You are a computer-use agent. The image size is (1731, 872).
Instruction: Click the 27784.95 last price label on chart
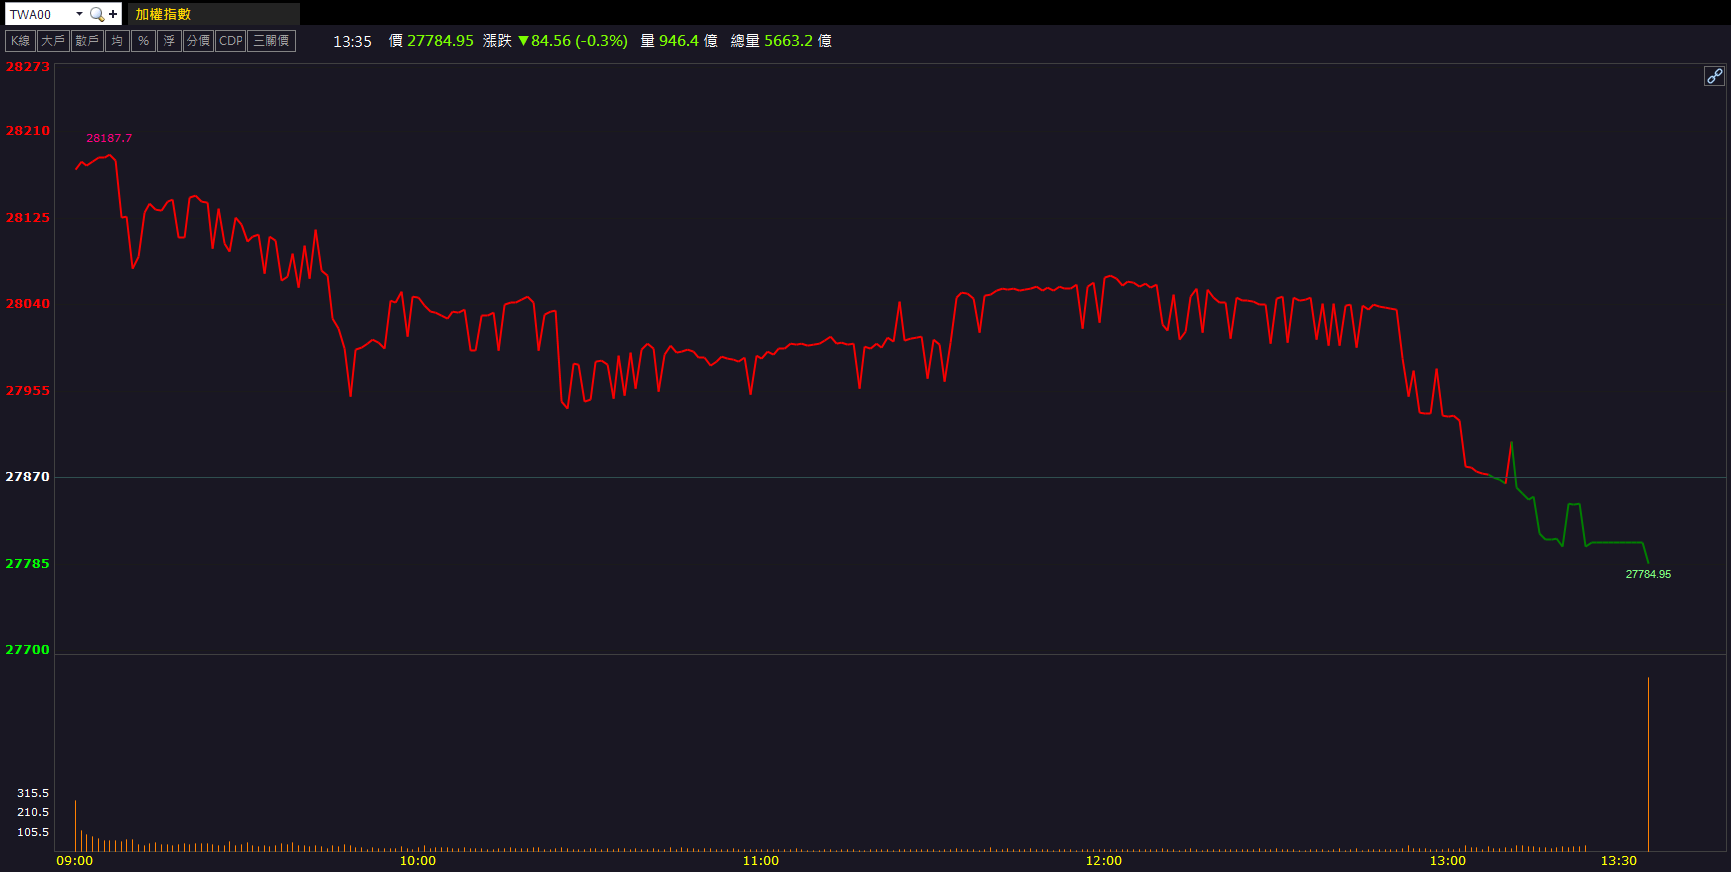(x=1648, y=574)
